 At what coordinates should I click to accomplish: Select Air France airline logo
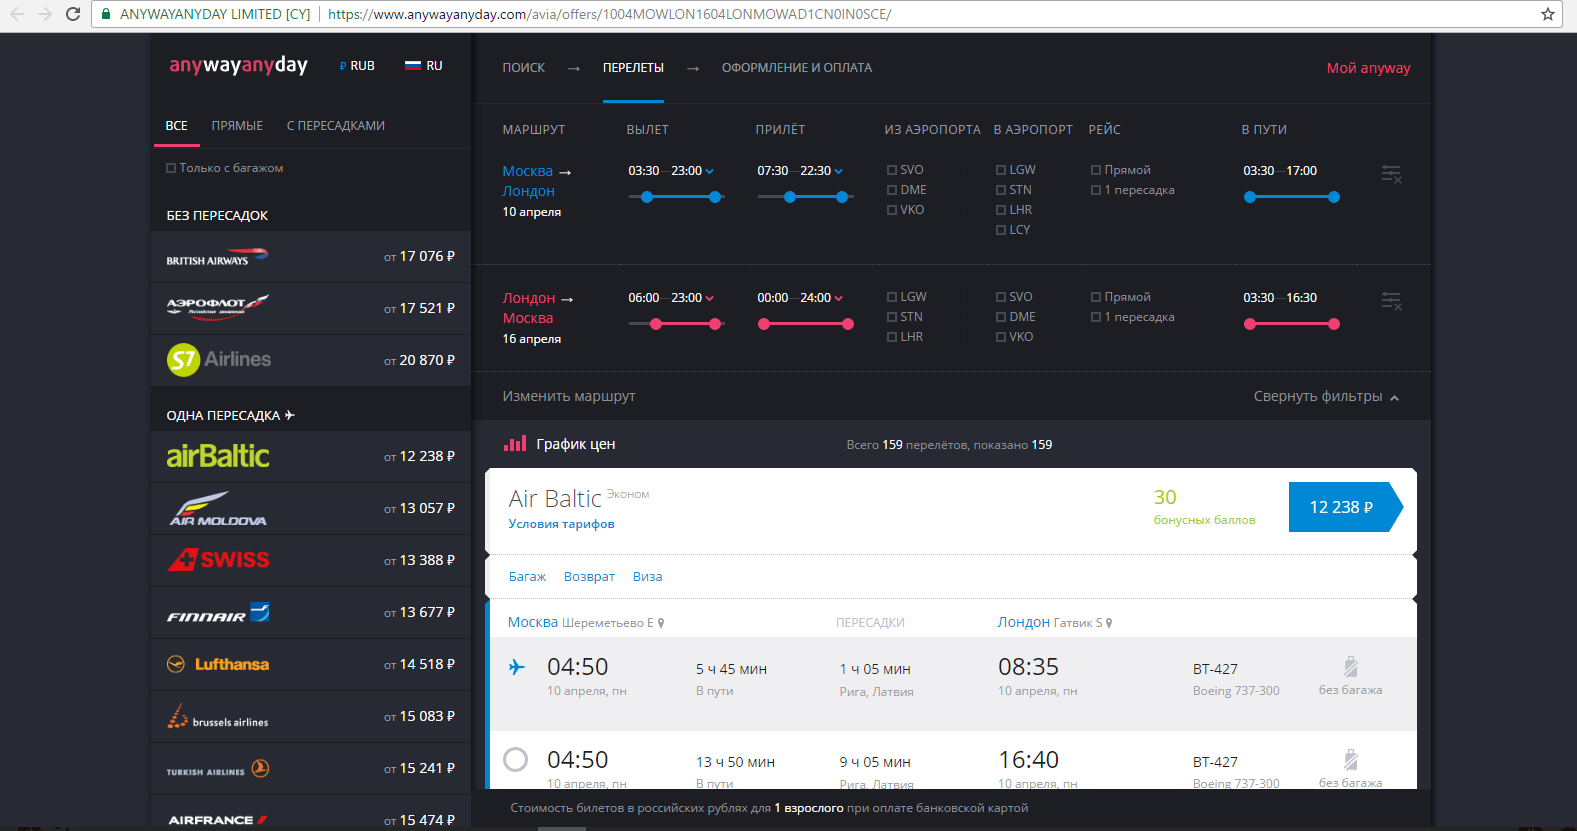pyautogui.click(x=217, y=820)
